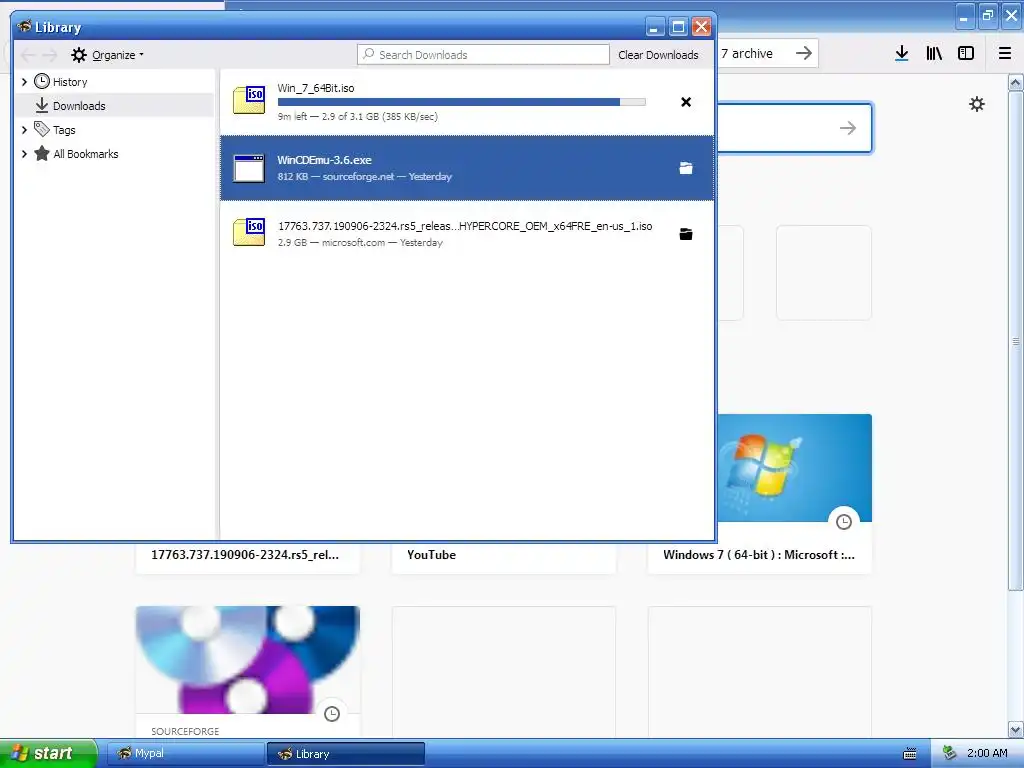Screen dimensions: 1024x768
Task: Select the Win_7_64Bit.iso file name
Action: click(316, 88)
